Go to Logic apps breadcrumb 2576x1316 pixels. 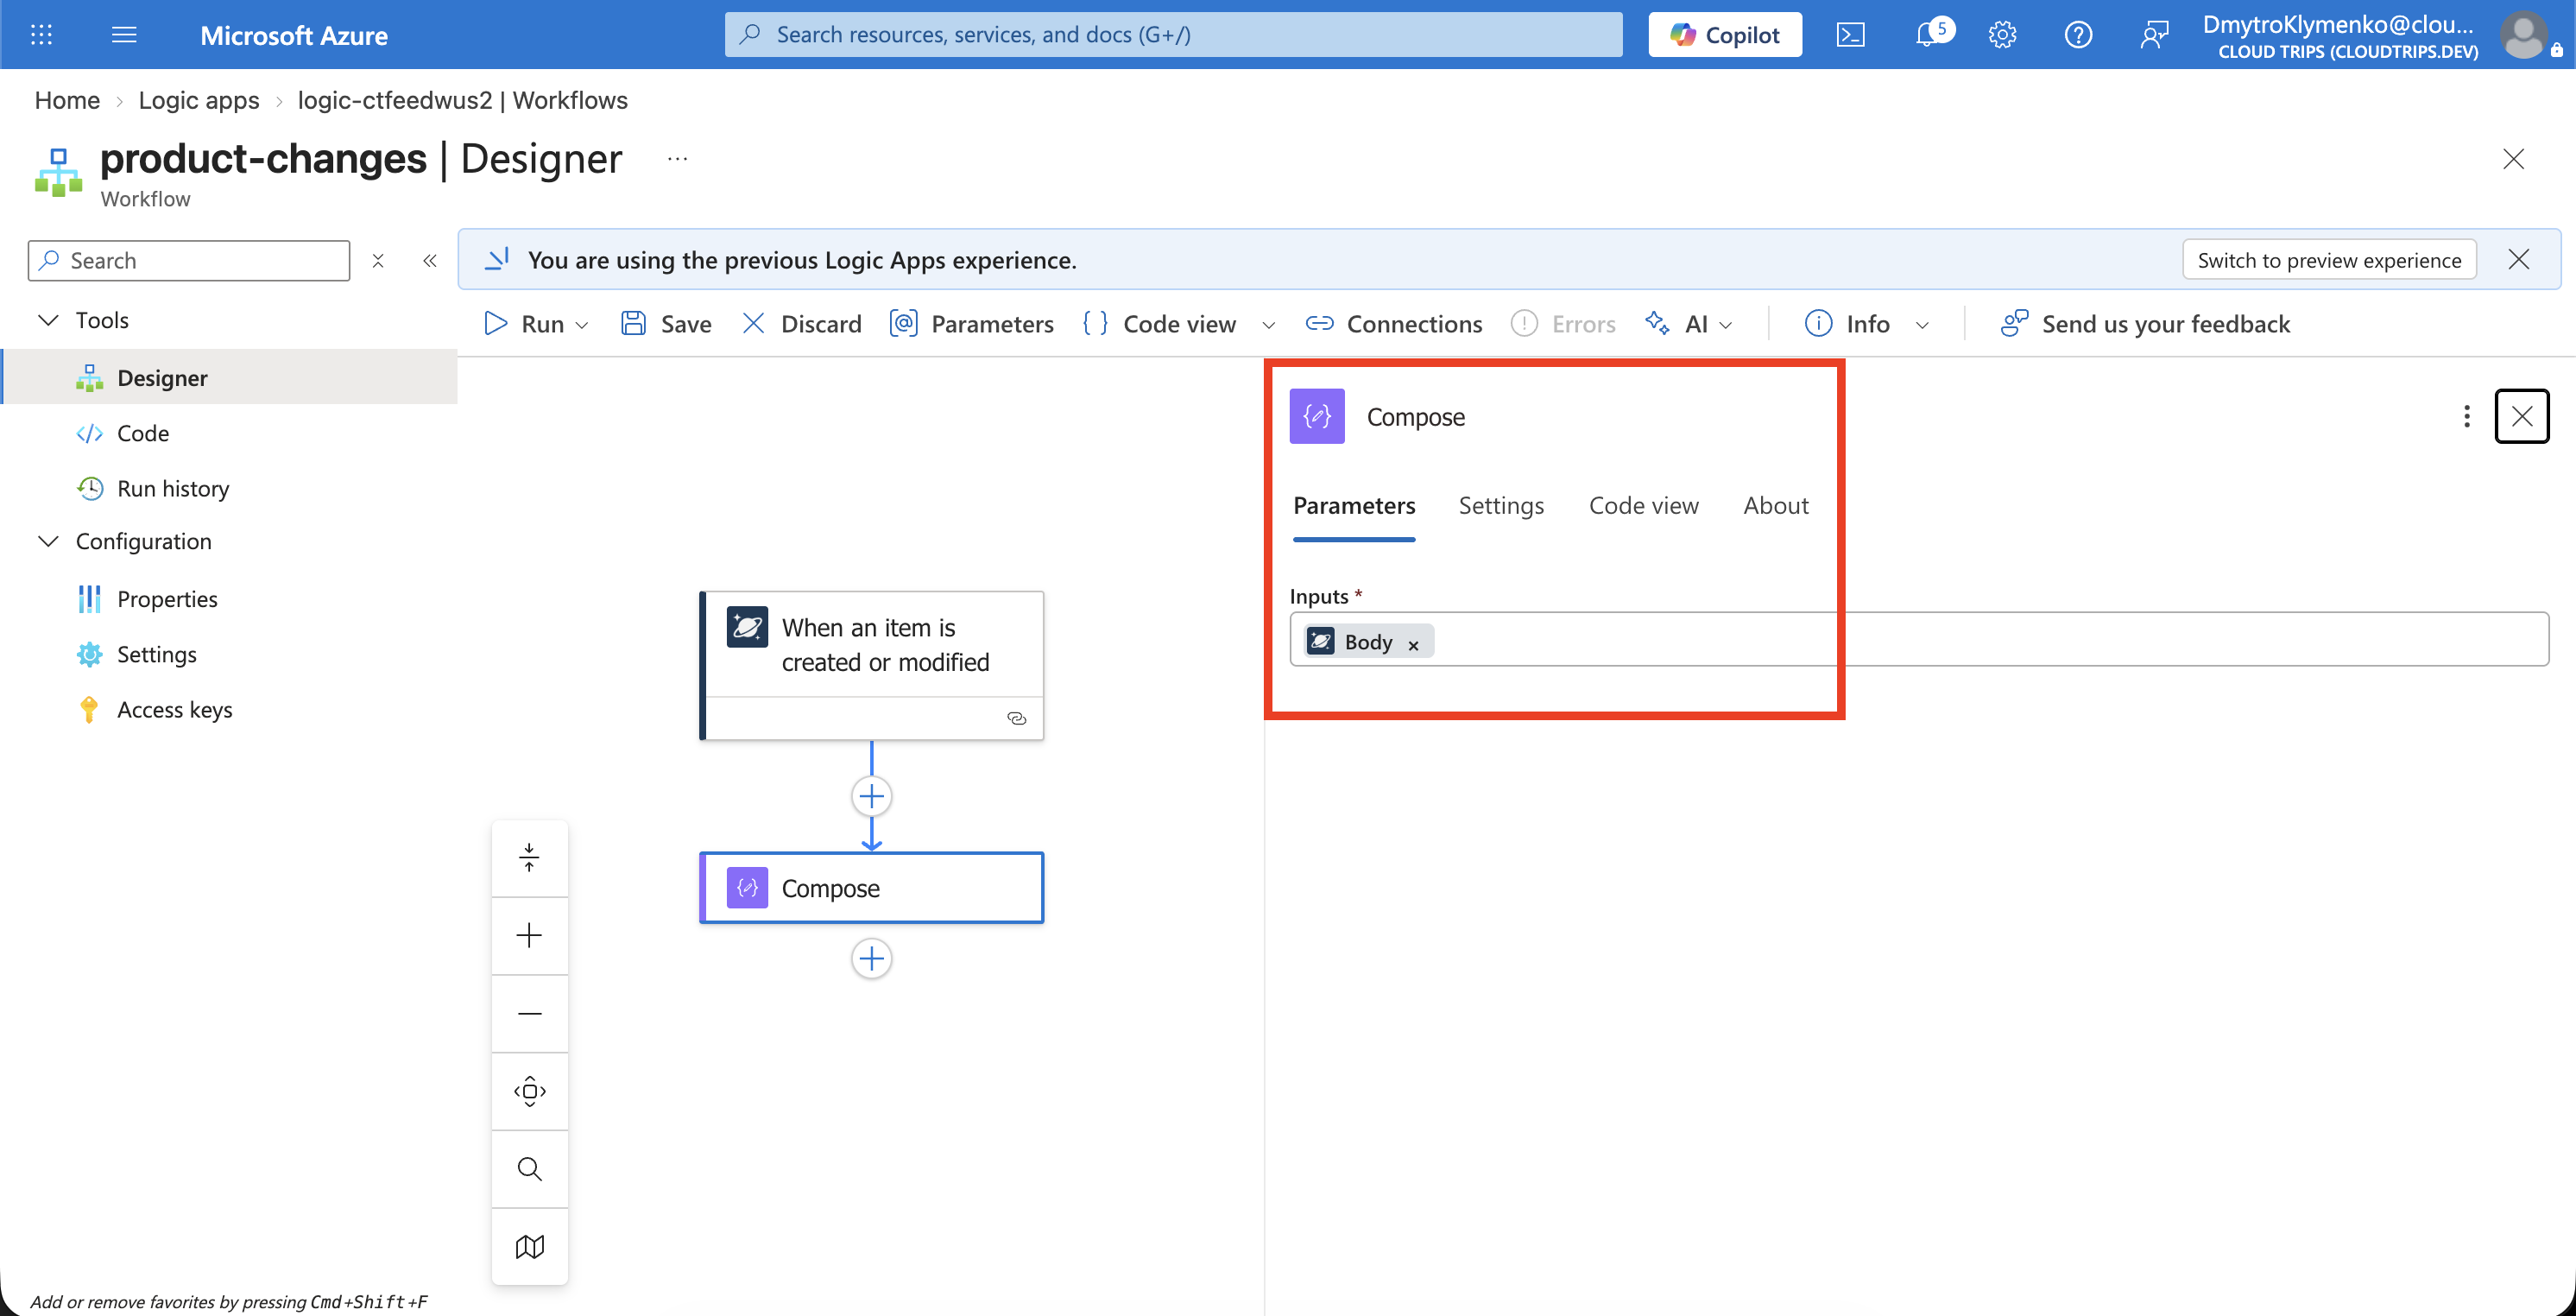coord(199,100)
